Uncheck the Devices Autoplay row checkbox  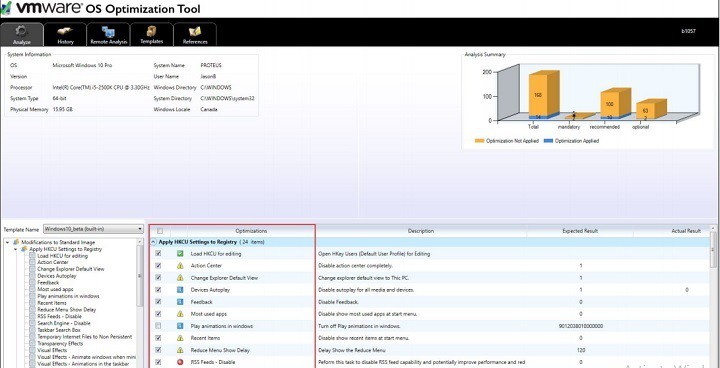(x=158, y=290)
